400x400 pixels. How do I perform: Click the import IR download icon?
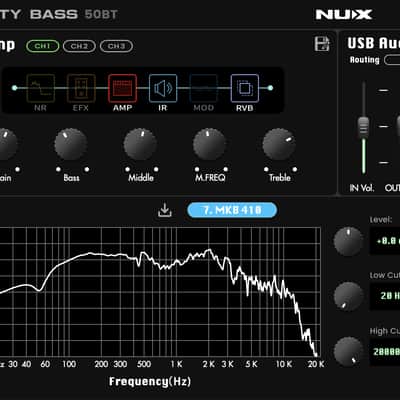[165, 210]
